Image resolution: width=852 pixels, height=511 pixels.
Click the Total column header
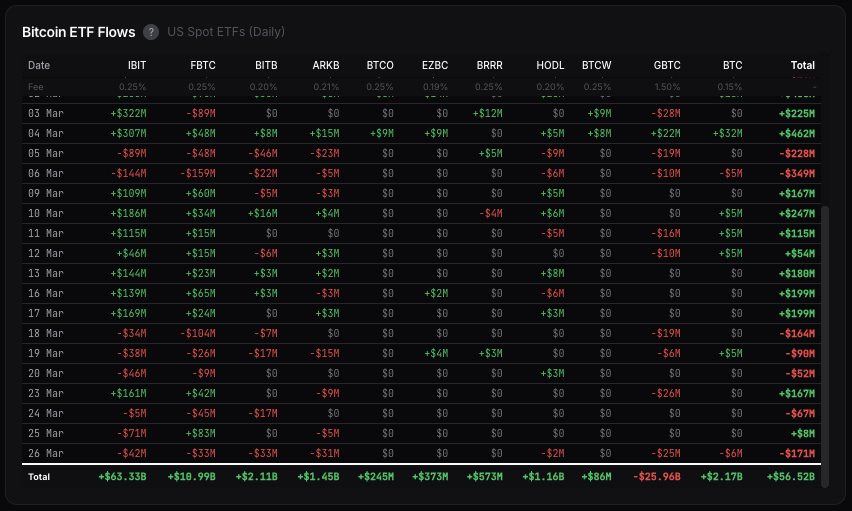(802, 65)
